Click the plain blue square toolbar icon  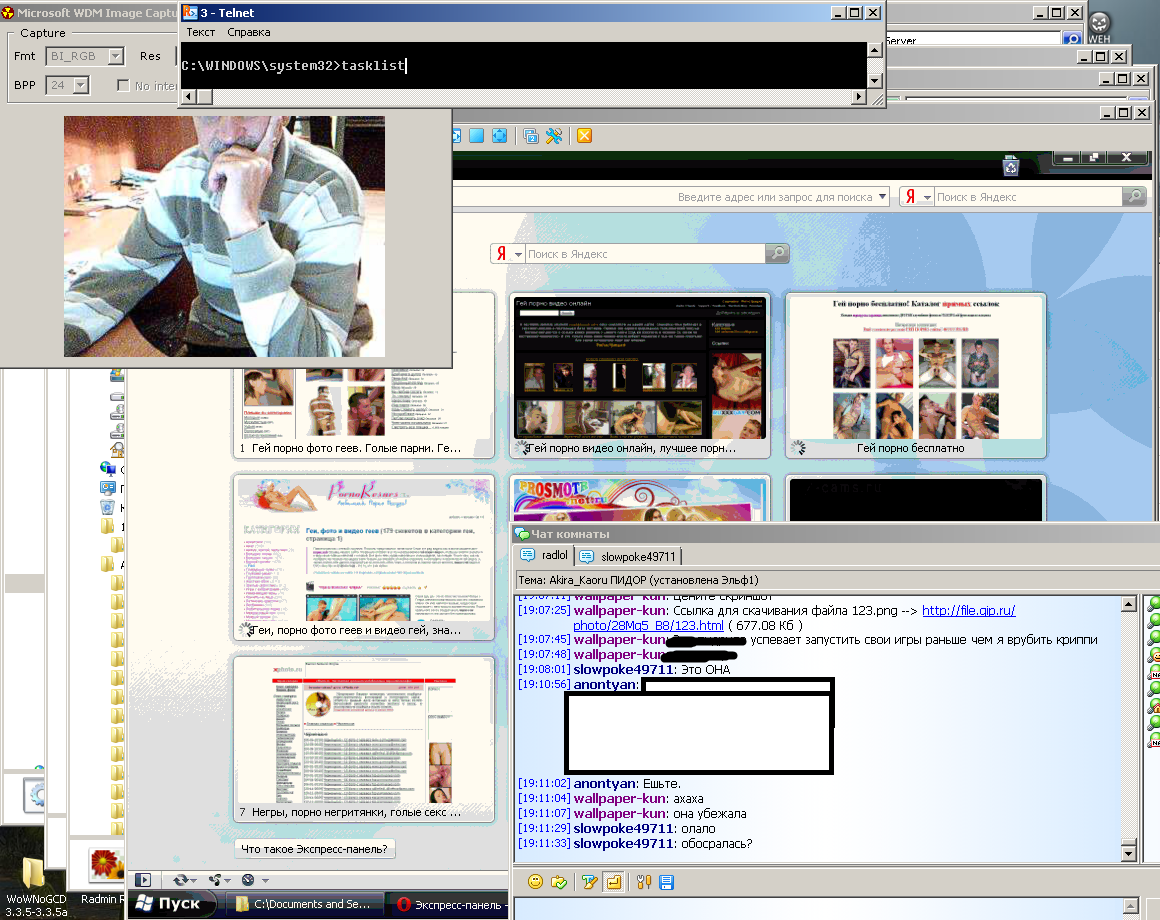tap(476, 135)
